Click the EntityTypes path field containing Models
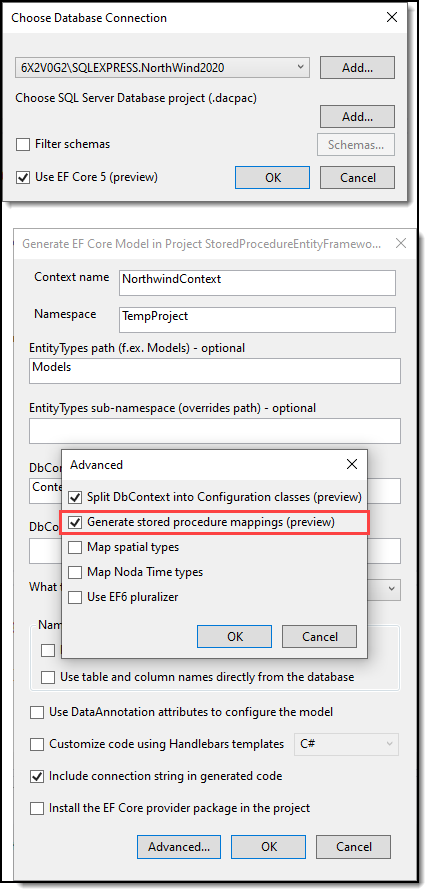This screenshot has height=894, width=430. click(x=215, y=371)
